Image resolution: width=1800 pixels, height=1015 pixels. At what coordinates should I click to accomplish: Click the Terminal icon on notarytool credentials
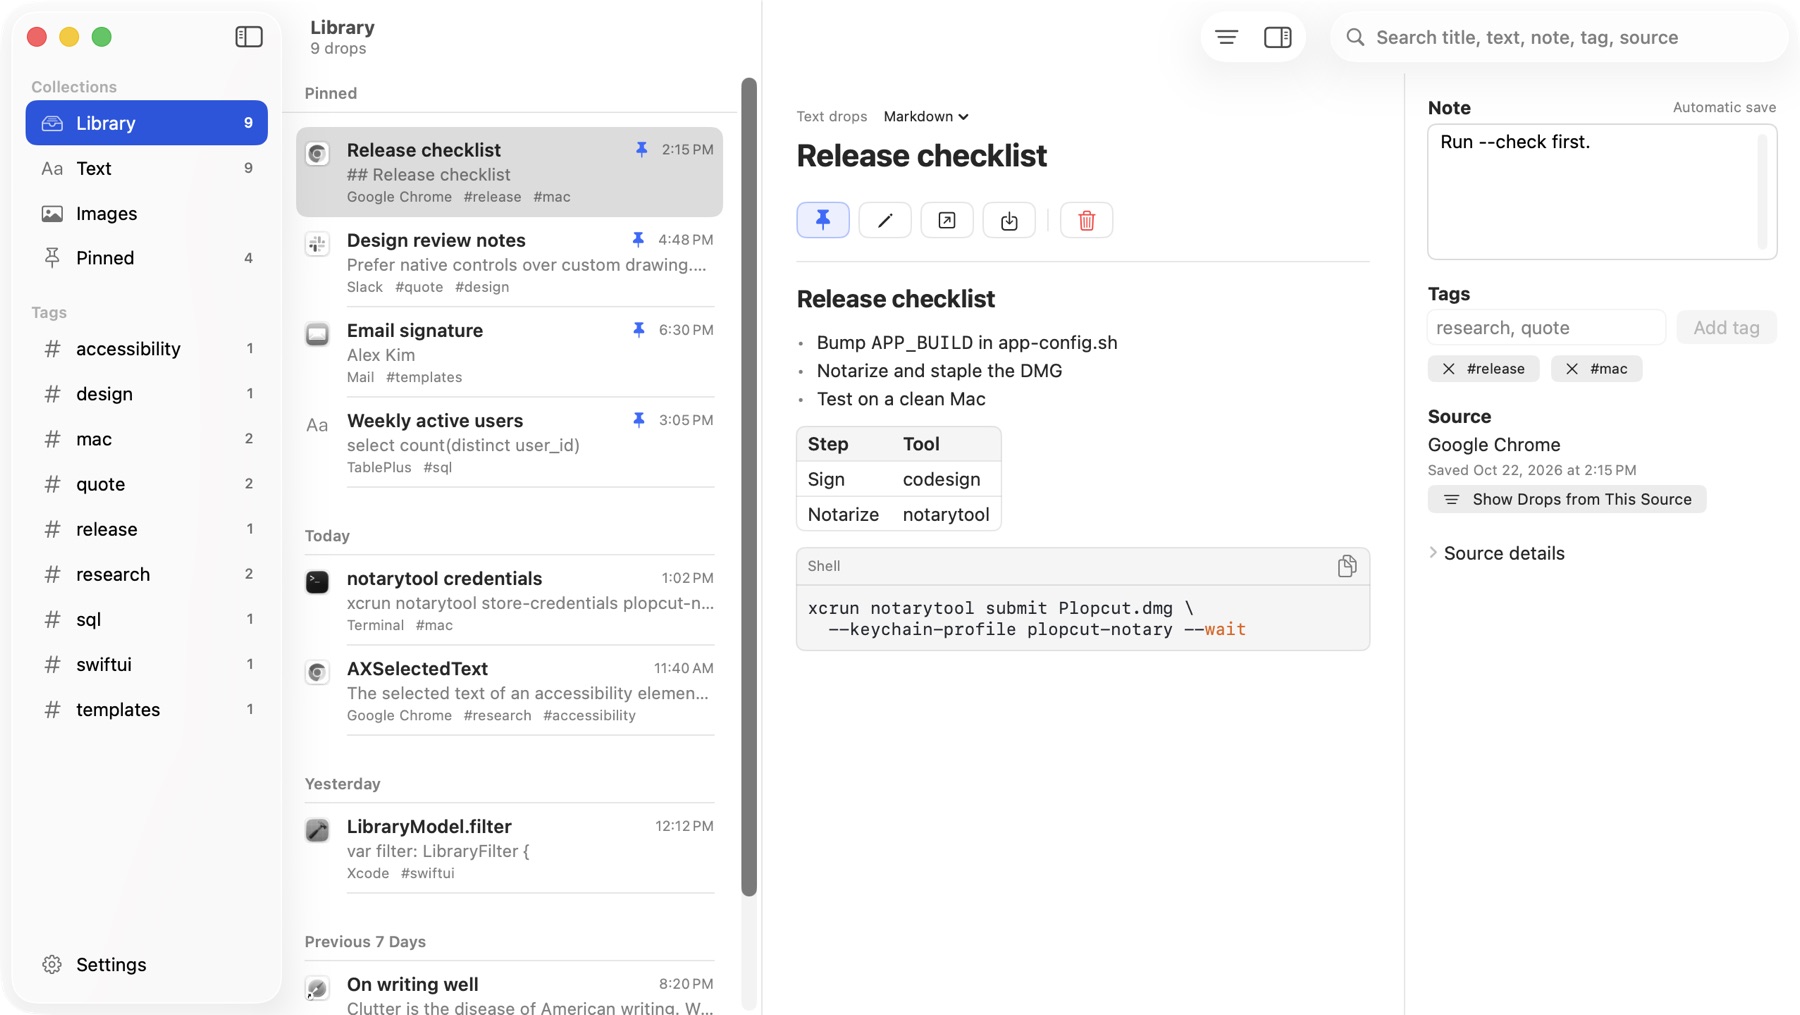(x=317, y=582)
